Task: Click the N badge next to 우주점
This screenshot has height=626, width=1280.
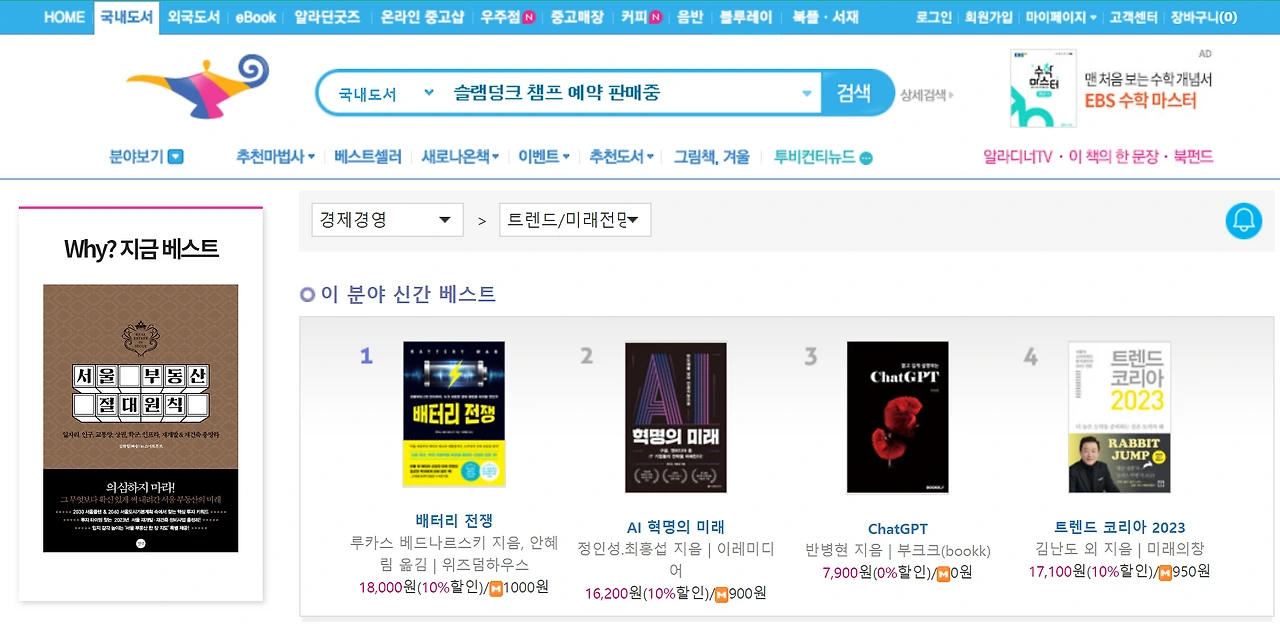Action: (529, 17)
